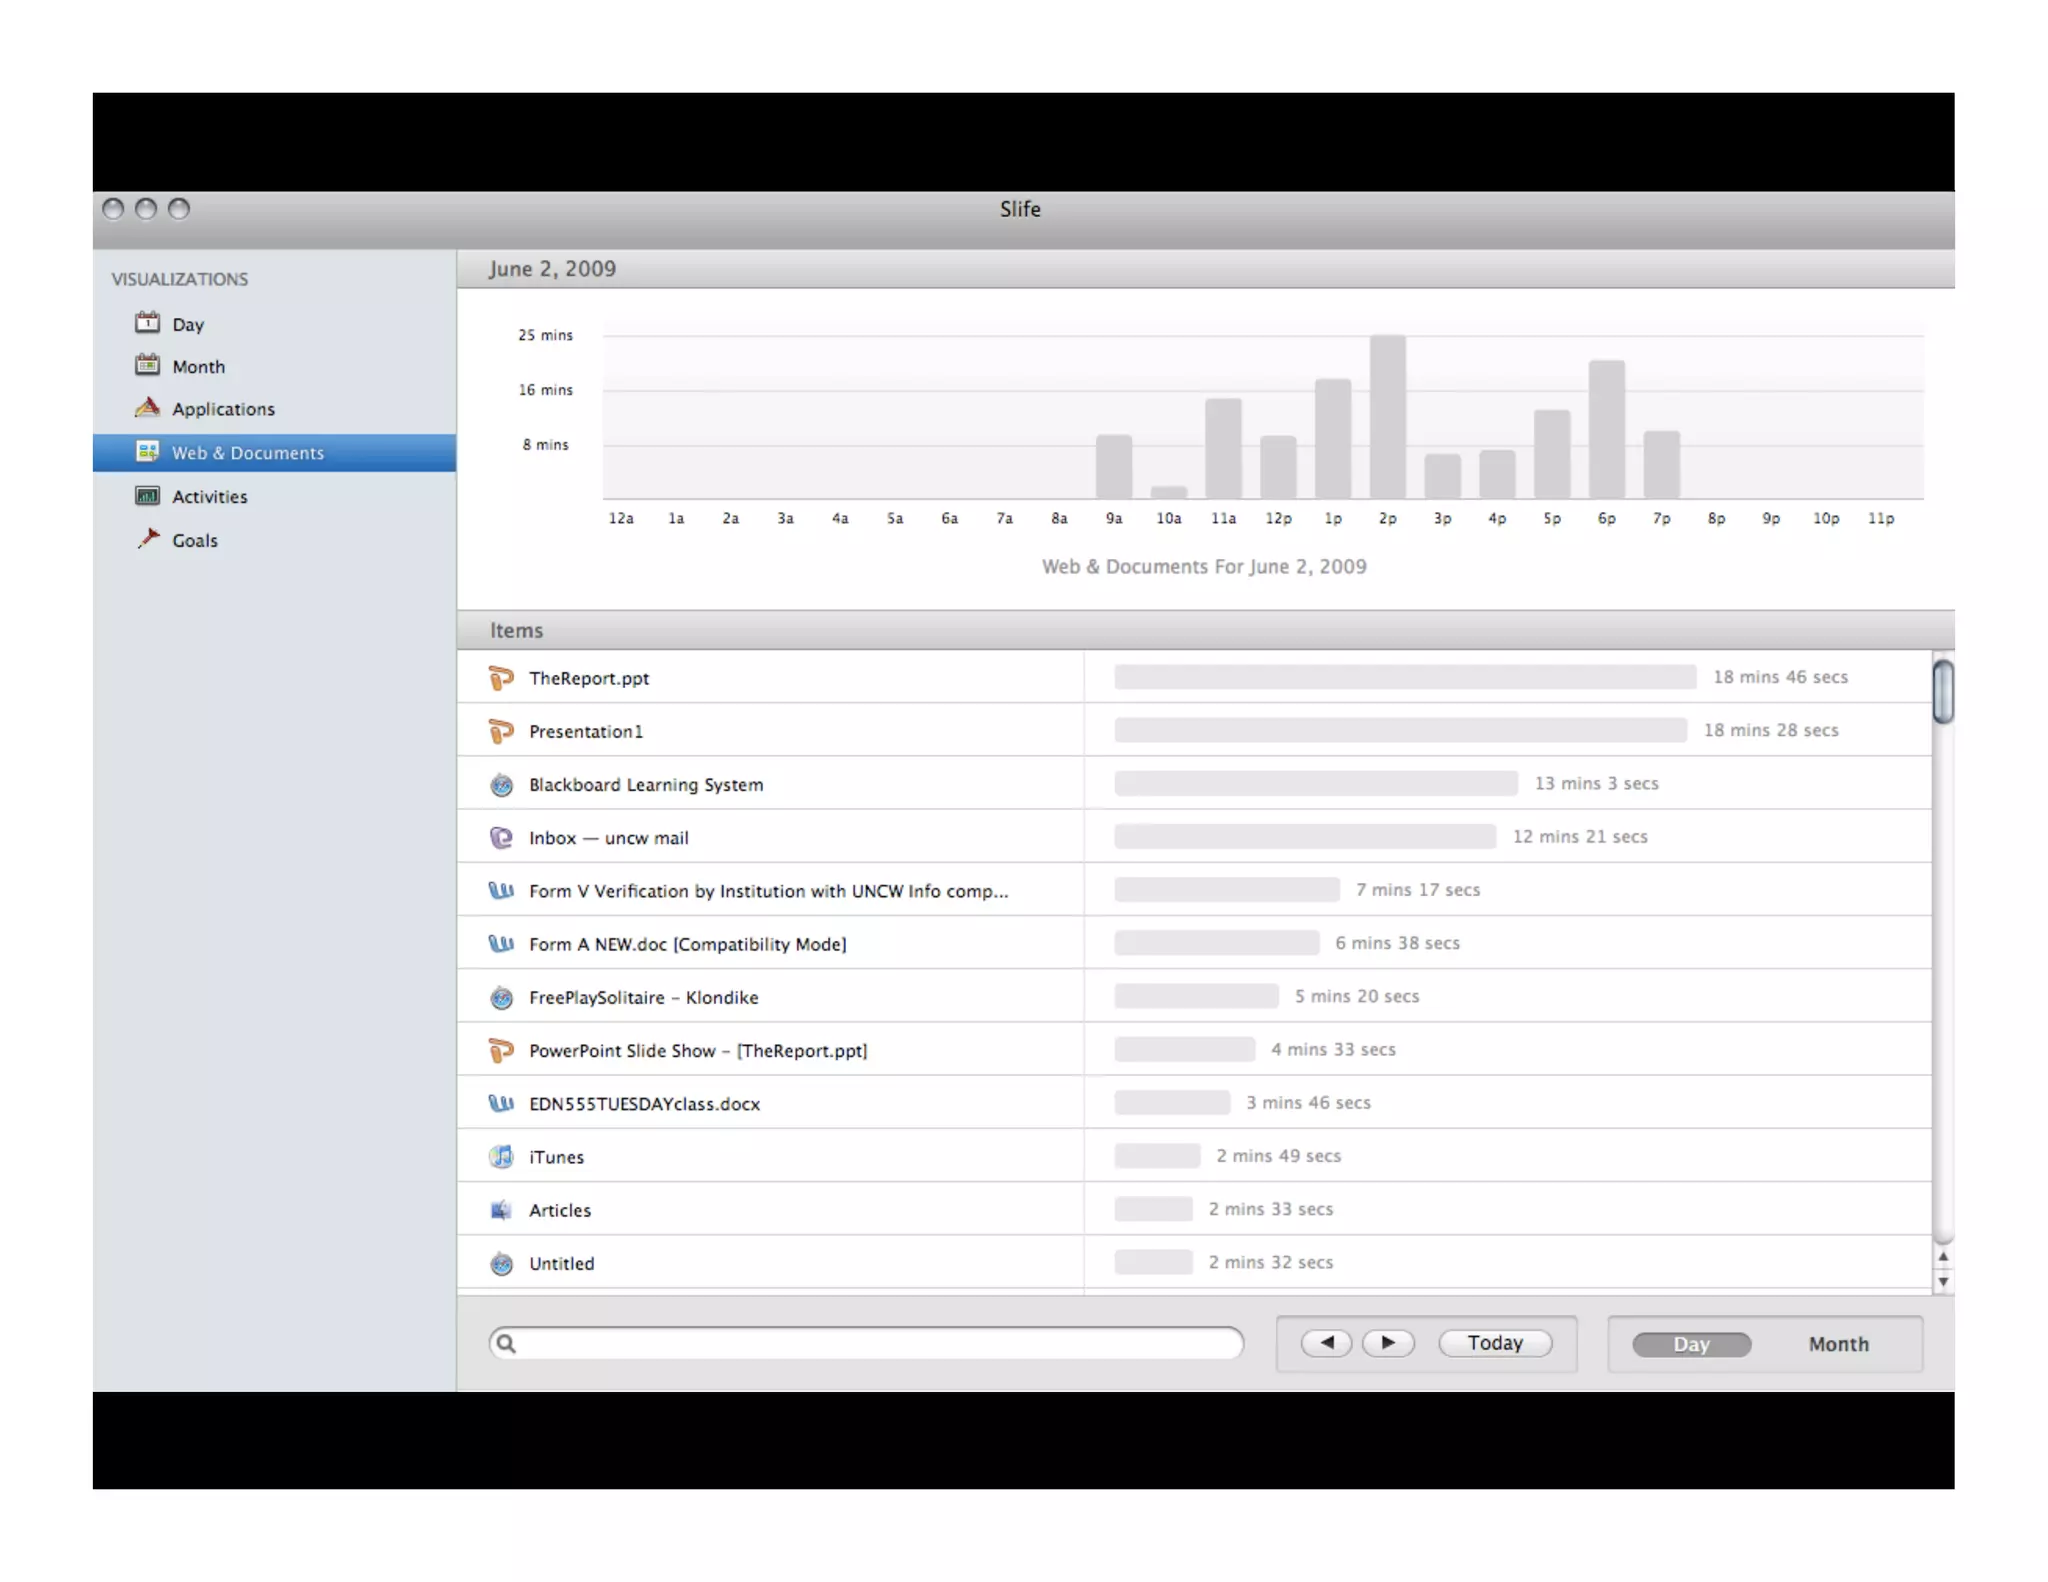Select the FreePlaySolitaire – Klondike row

tap(643, 997)
